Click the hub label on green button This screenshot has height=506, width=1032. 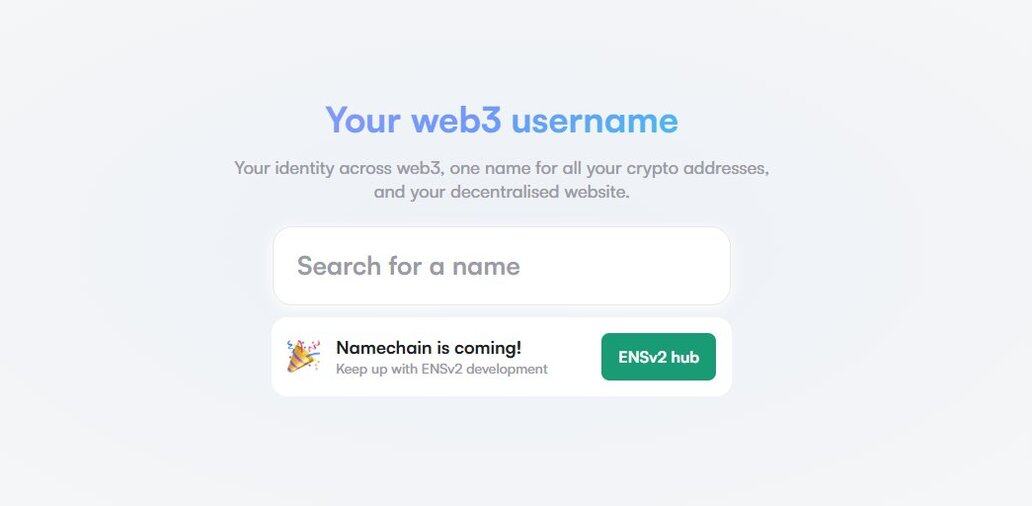684,357
